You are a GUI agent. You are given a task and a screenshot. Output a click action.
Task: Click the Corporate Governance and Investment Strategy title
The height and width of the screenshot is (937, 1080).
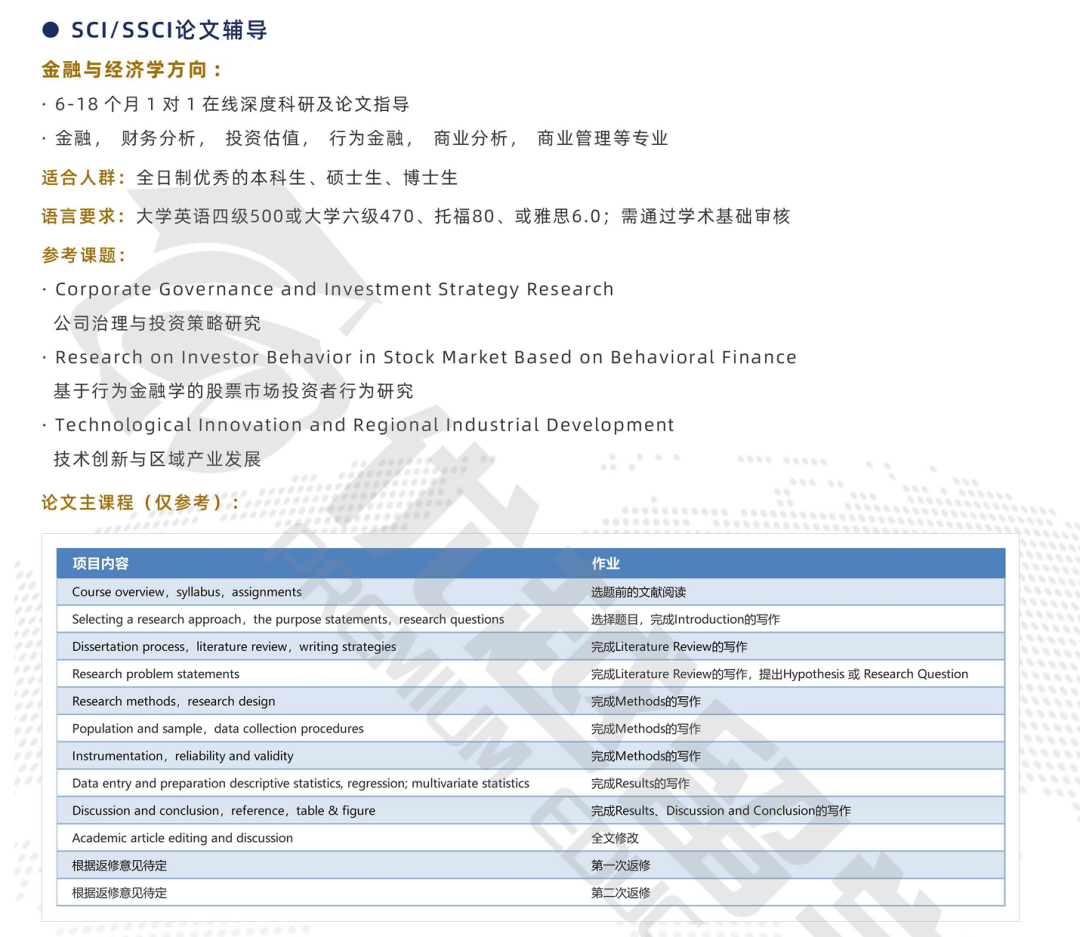click(334, 289)
